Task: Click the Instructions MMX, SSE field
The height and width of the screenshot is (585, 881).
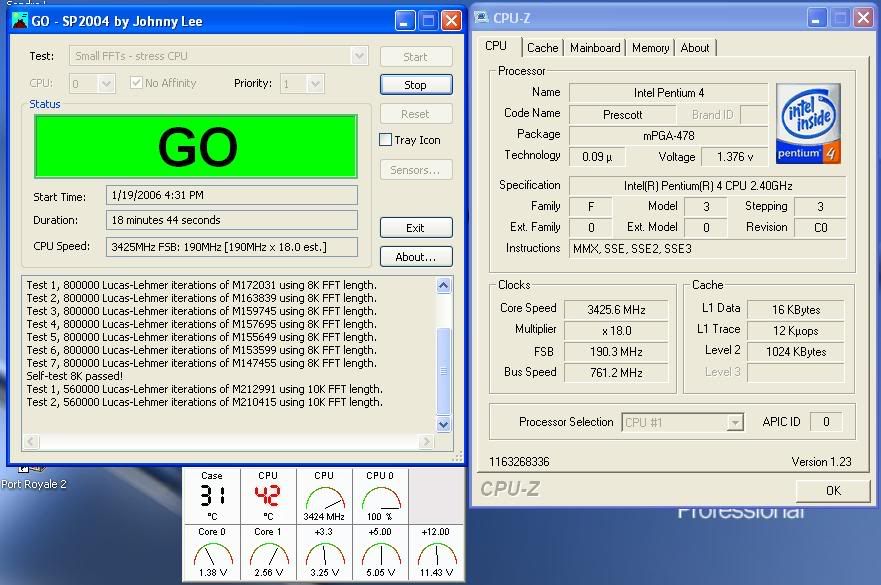Action: point(707,248)
